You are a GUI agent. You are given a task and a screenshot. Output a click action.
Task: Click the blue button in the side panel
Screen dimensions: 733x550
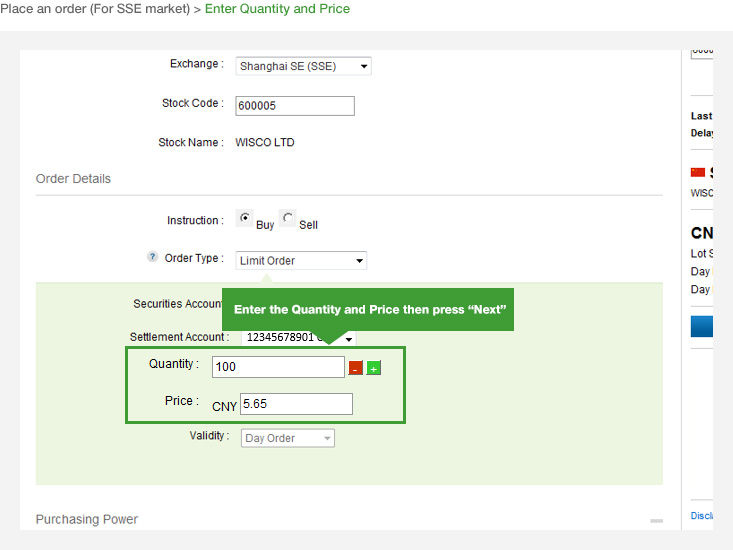702,326
